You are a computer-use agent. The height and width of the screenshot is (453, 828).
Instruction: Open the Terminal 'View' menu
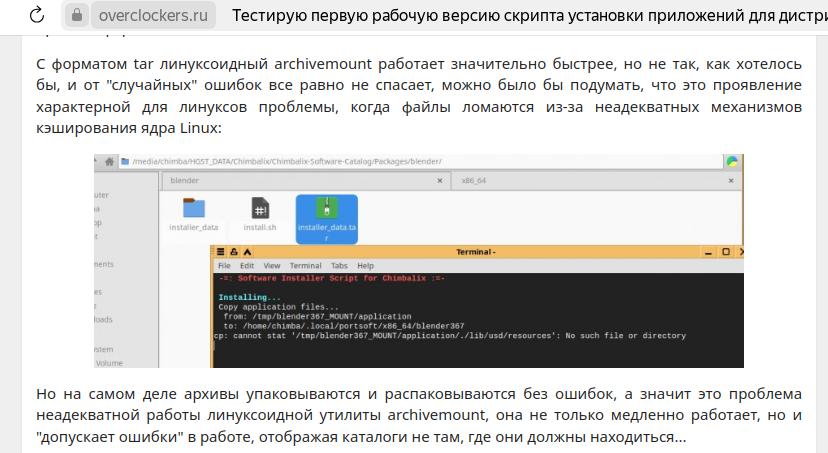pyautogui.click(x=272, y=266)
